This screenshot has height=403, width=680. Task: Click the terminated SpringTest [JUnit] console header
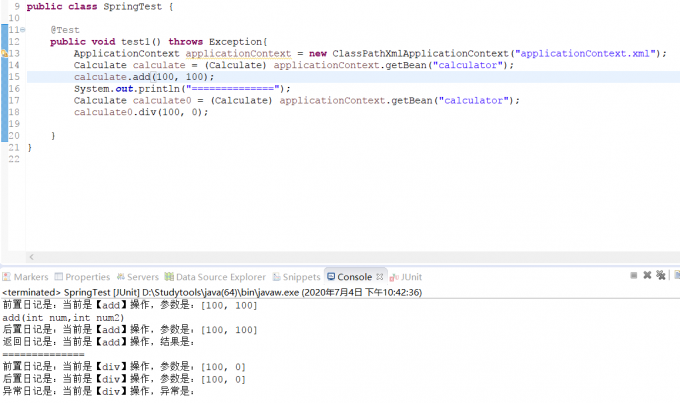pos(212,292)
